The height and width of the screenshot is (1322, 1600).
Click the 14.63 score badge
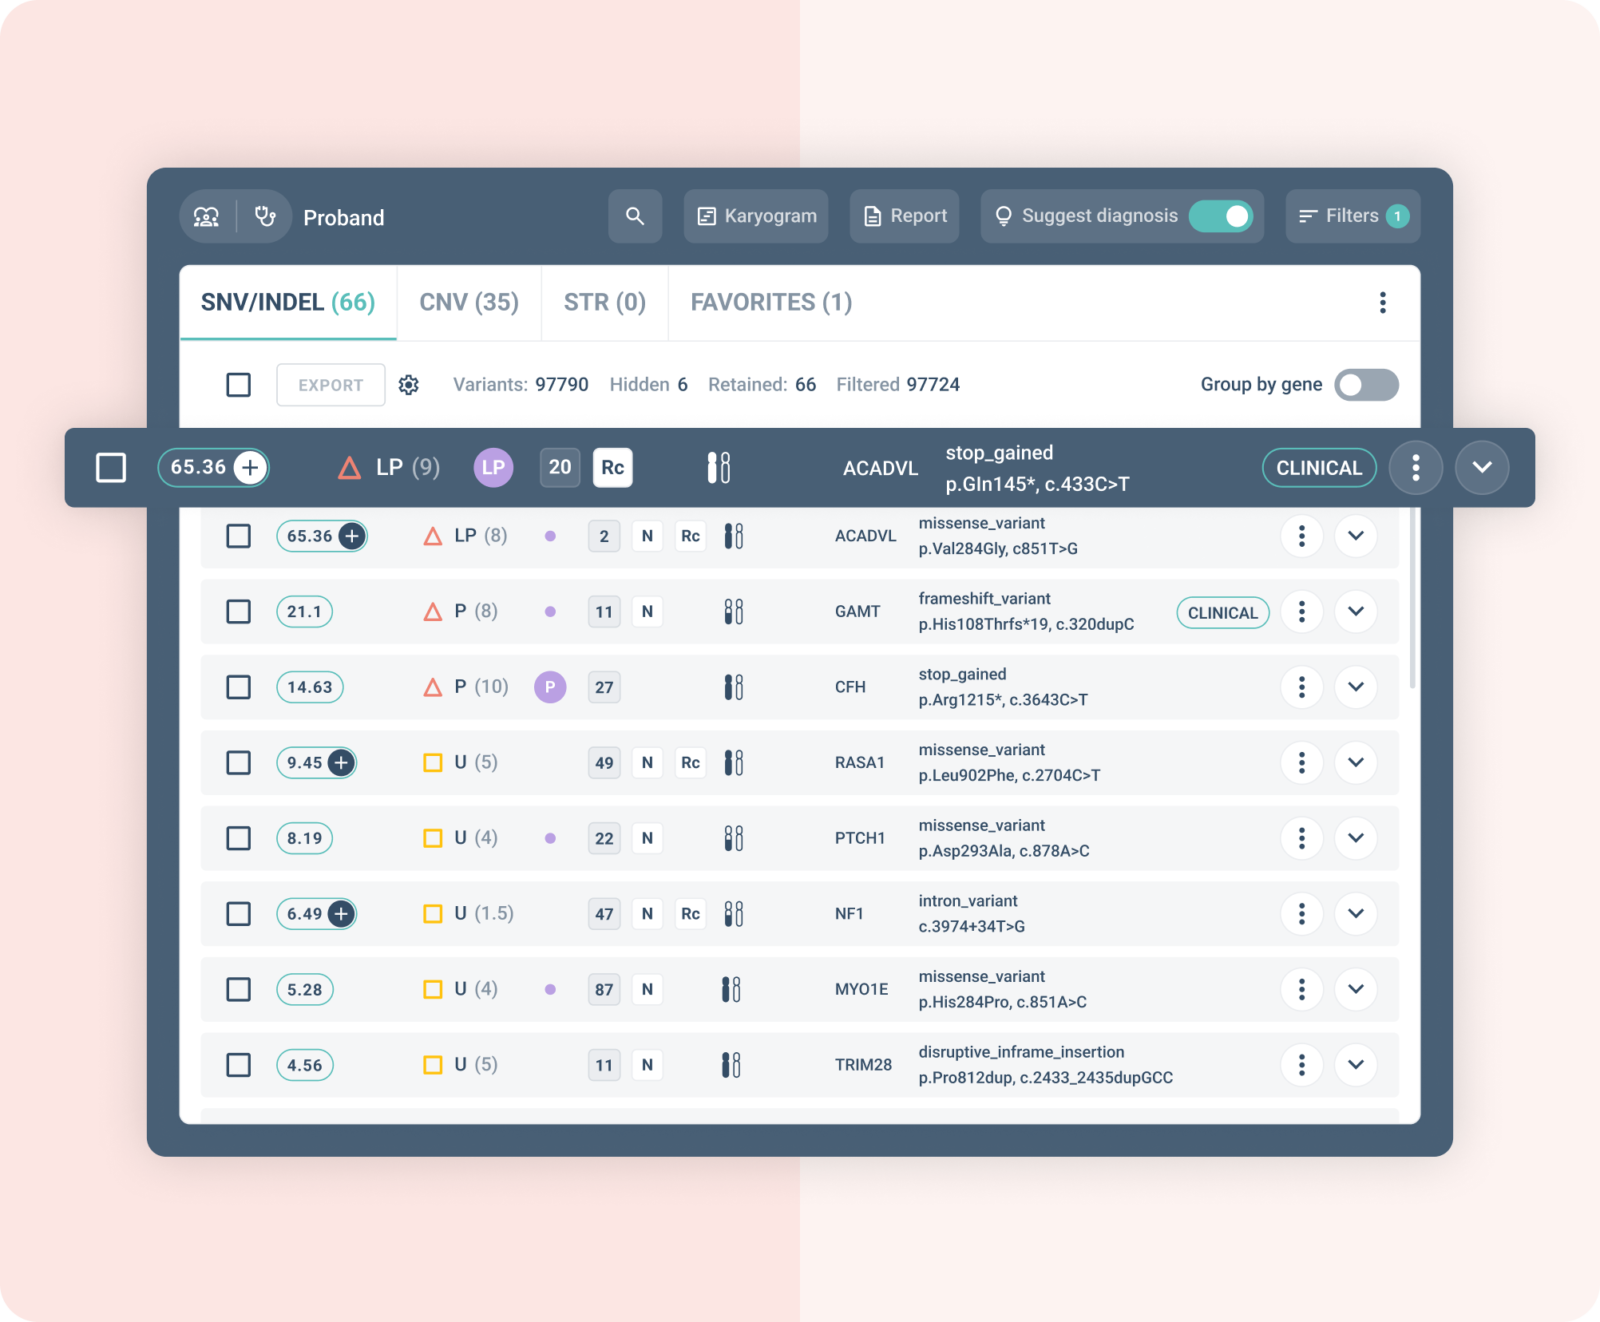point(310,687)
